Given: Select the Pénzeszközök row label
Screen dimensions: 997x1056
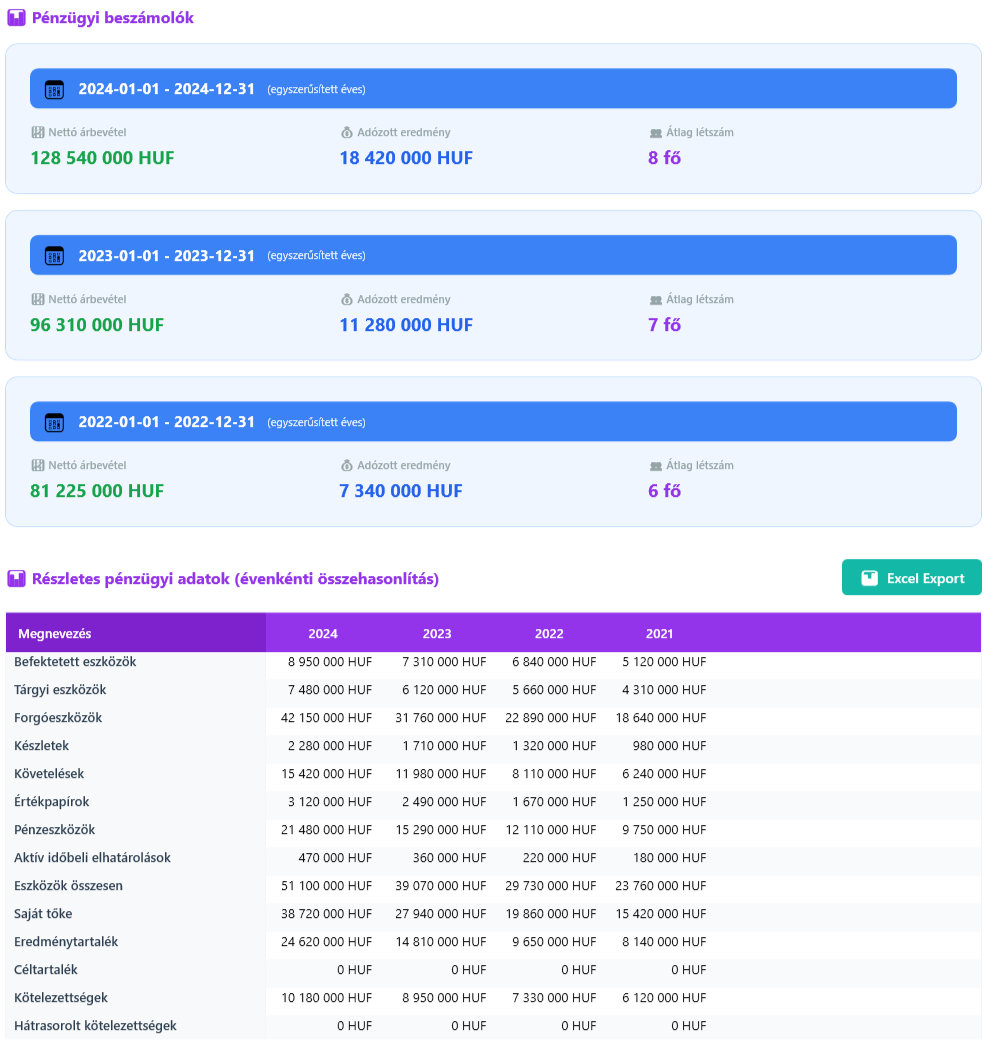Looking at the screenshot, I should tap(55, 830).
